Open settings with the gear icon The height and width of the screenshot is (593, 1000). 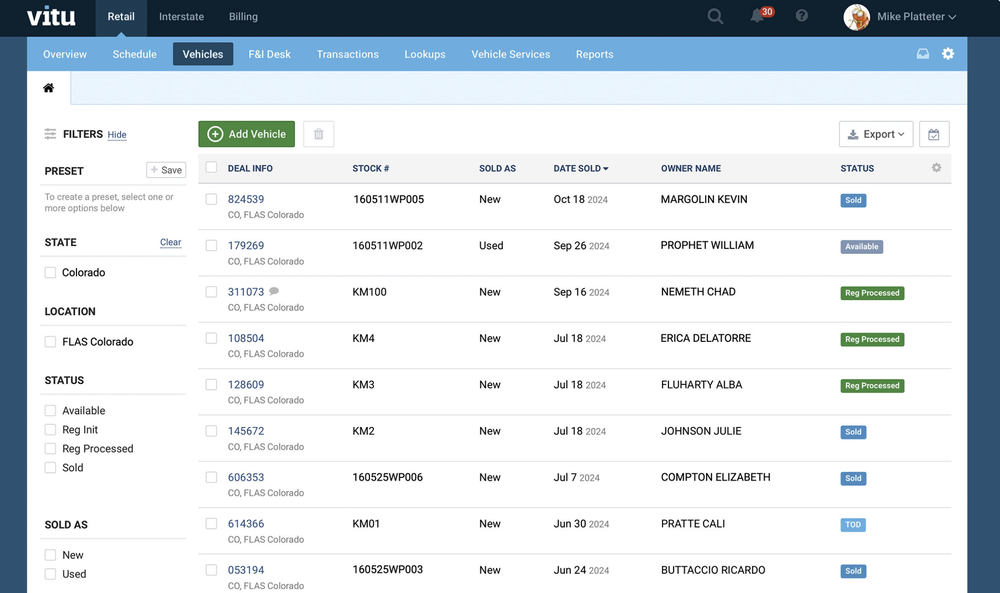948,54
